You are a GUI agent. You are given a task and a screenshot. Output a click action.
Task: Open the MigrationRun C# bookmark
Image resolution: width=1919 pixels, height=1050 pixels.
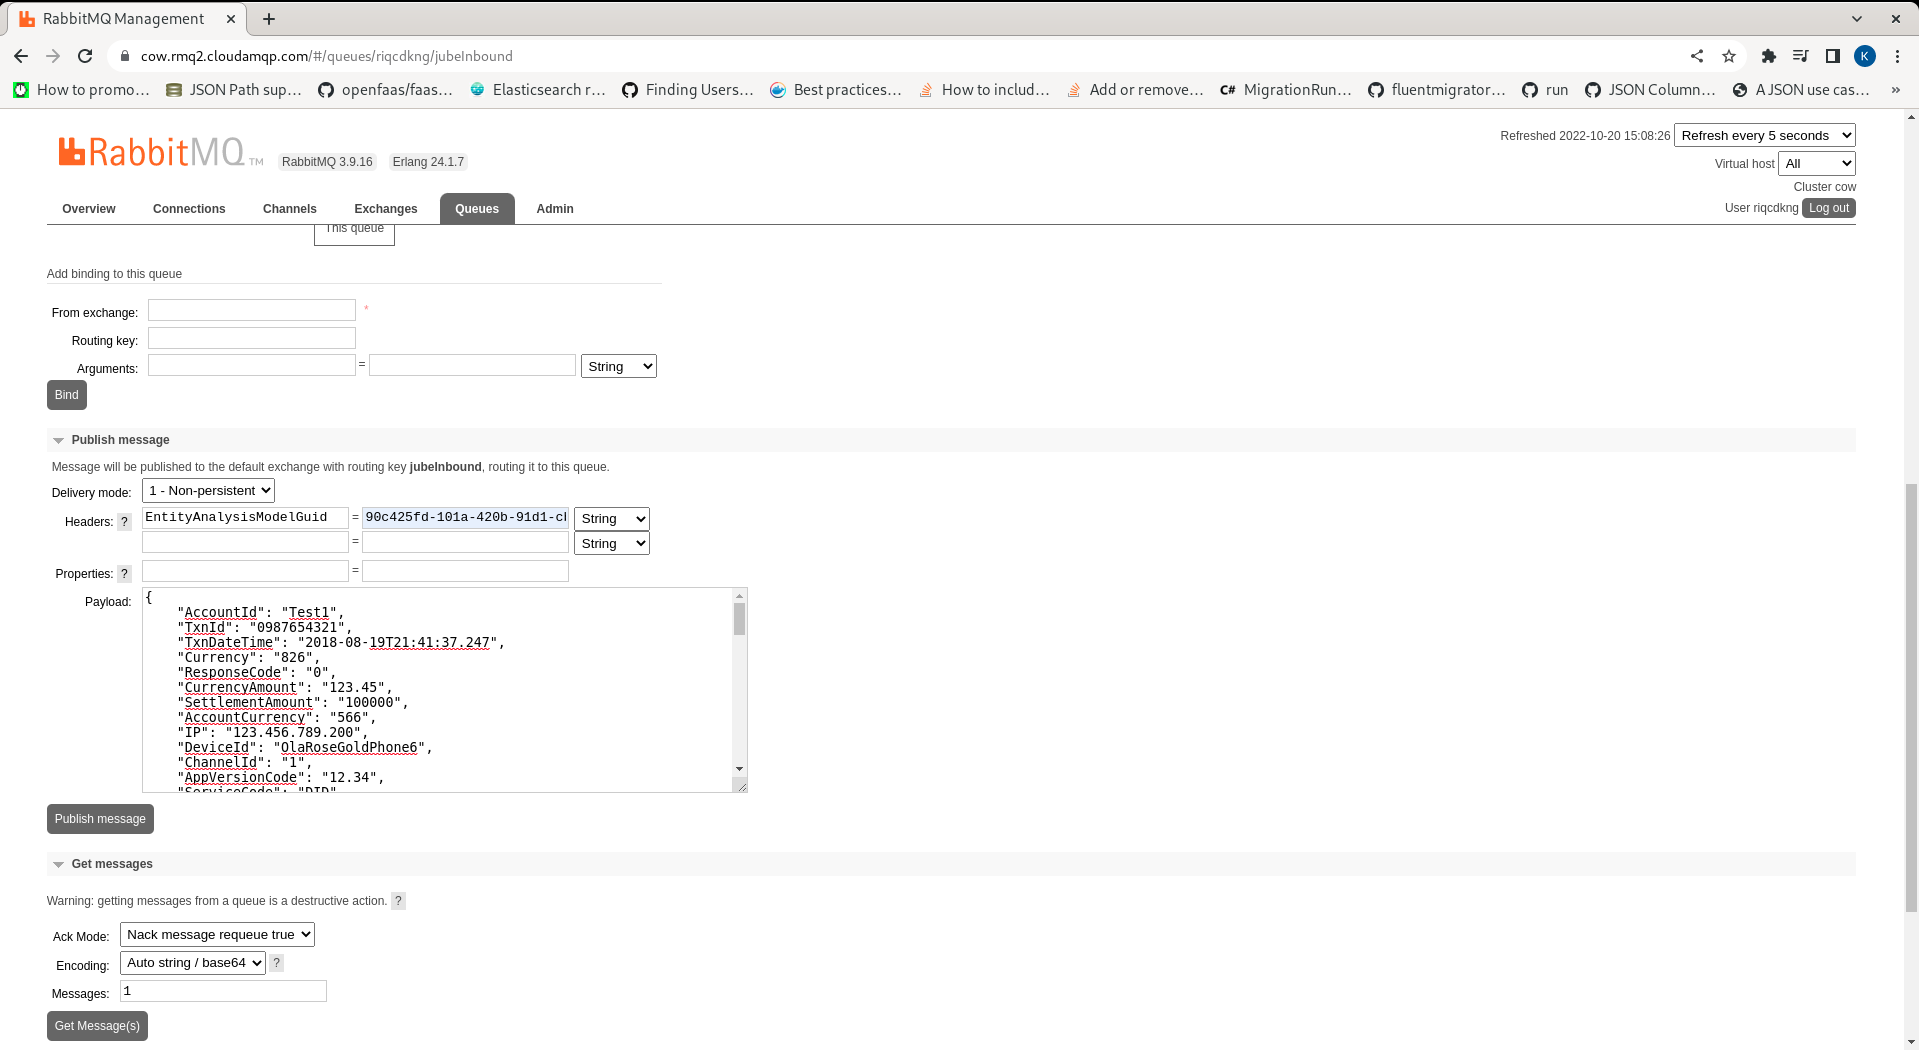point(1286,90)
